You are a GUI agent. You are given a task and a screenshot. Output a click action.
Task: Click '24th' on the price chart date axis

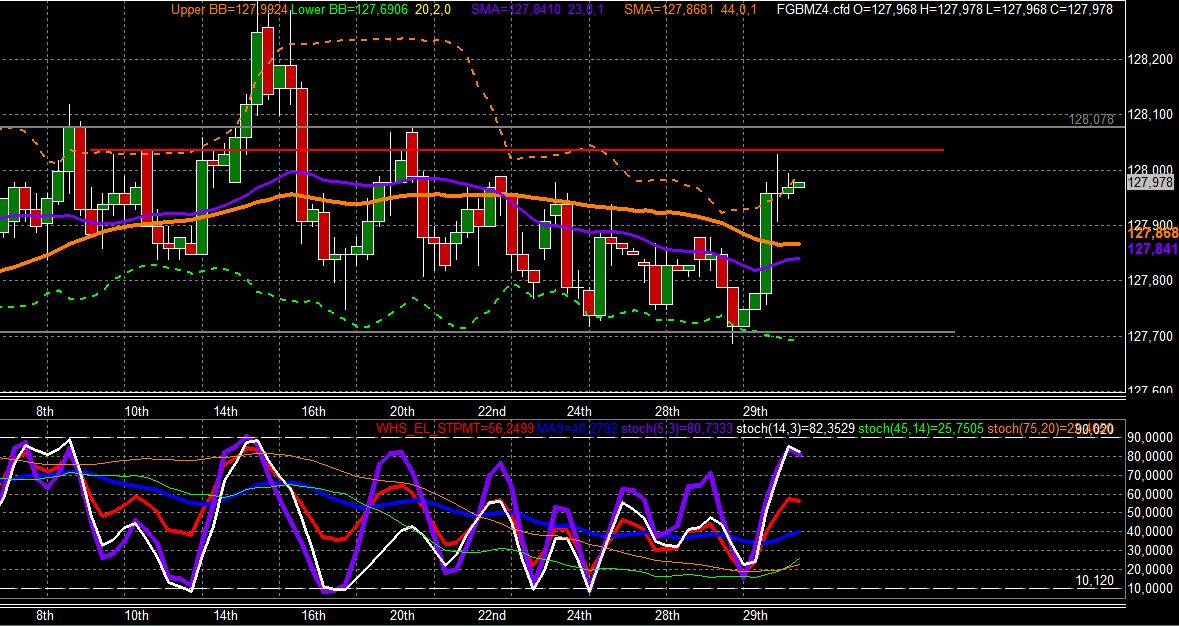pos(579,411)
